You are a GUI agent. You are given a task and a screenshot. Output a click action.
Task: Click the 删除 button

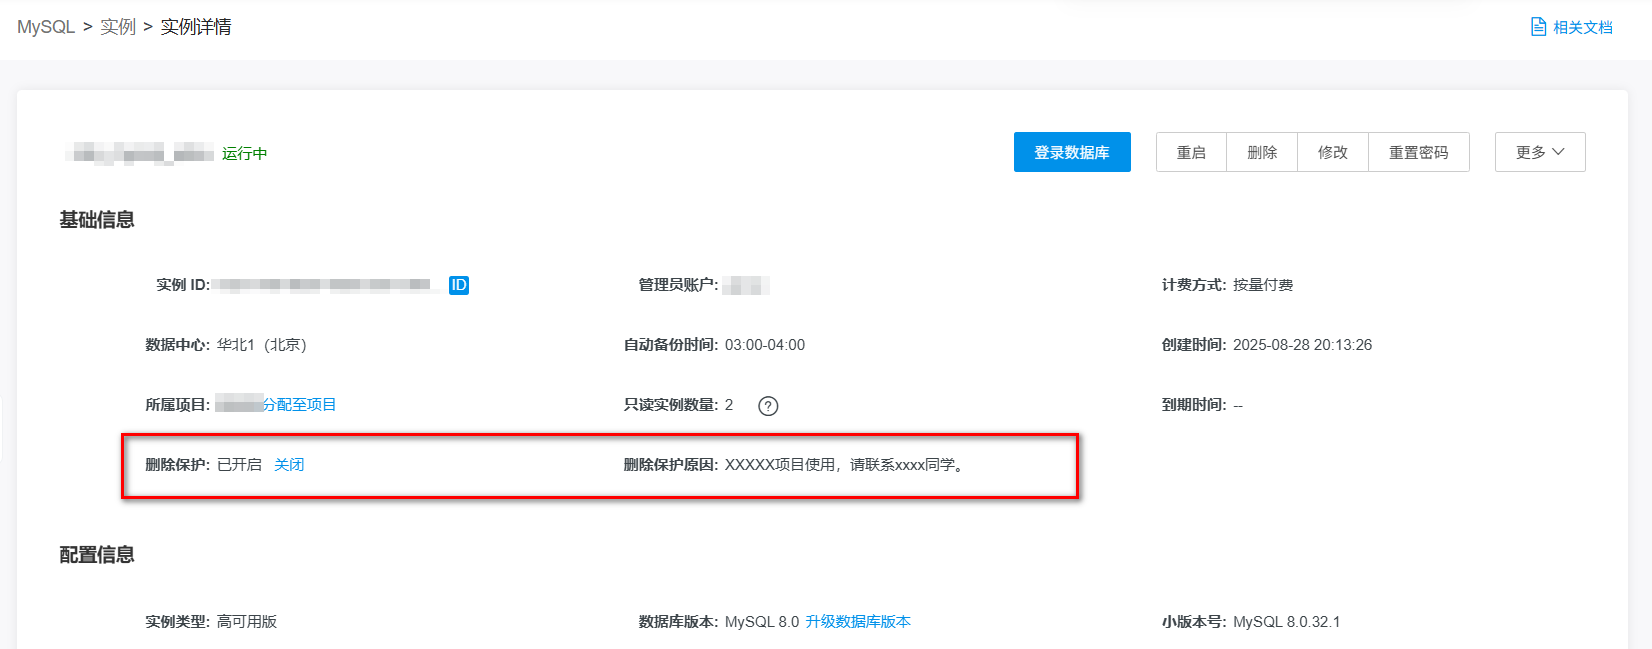tap(1262, 152)
